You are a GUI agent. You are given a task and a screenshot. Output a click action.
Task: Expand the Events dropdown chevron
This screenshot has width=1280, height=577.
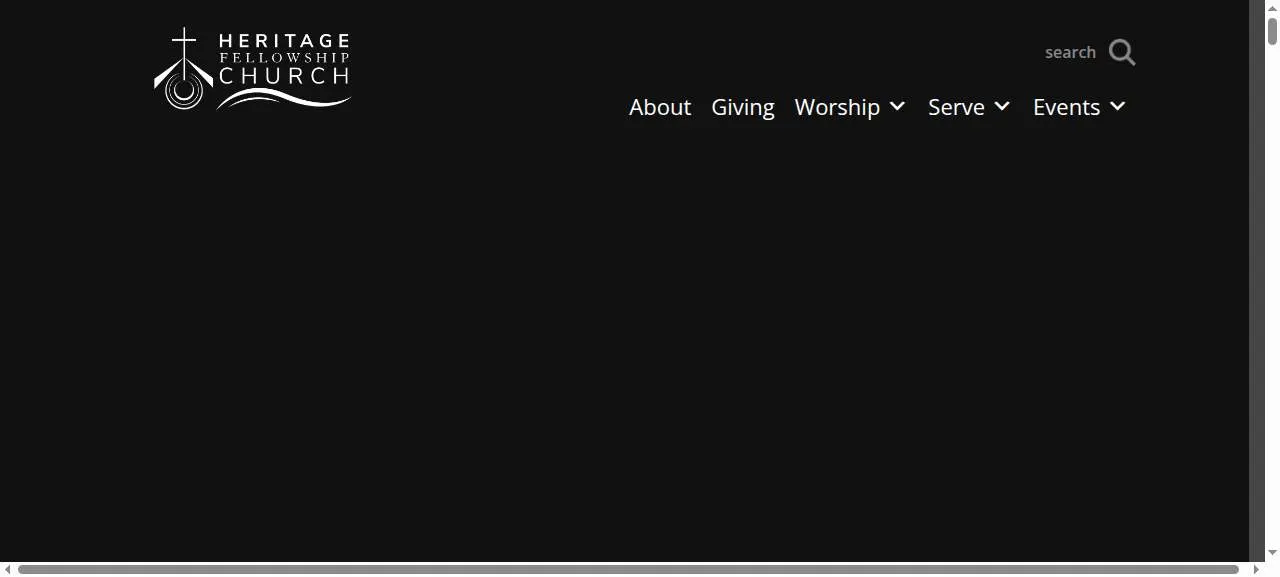point(1118,106)
